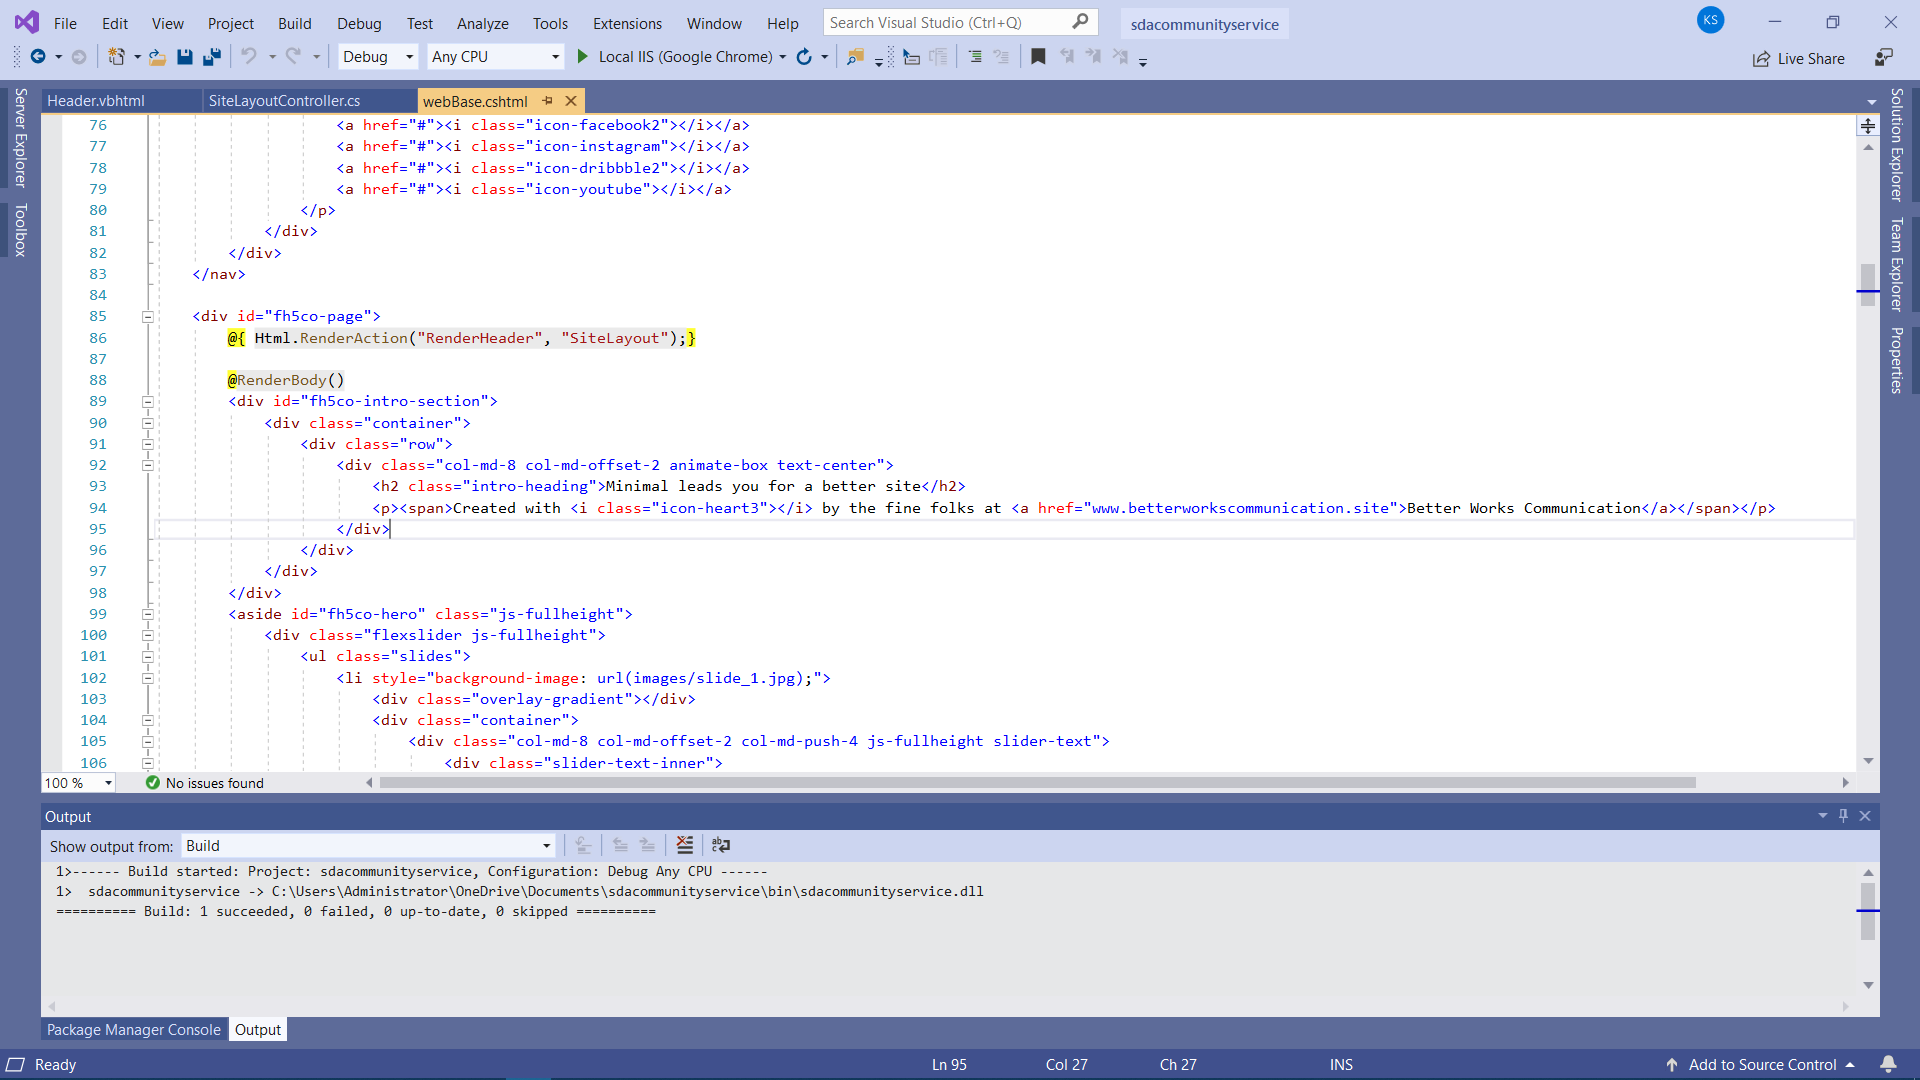Open the Properties side panel tab
Image resolution: width=1920 pixels, height=1080 pixels.
point(1895,360)
